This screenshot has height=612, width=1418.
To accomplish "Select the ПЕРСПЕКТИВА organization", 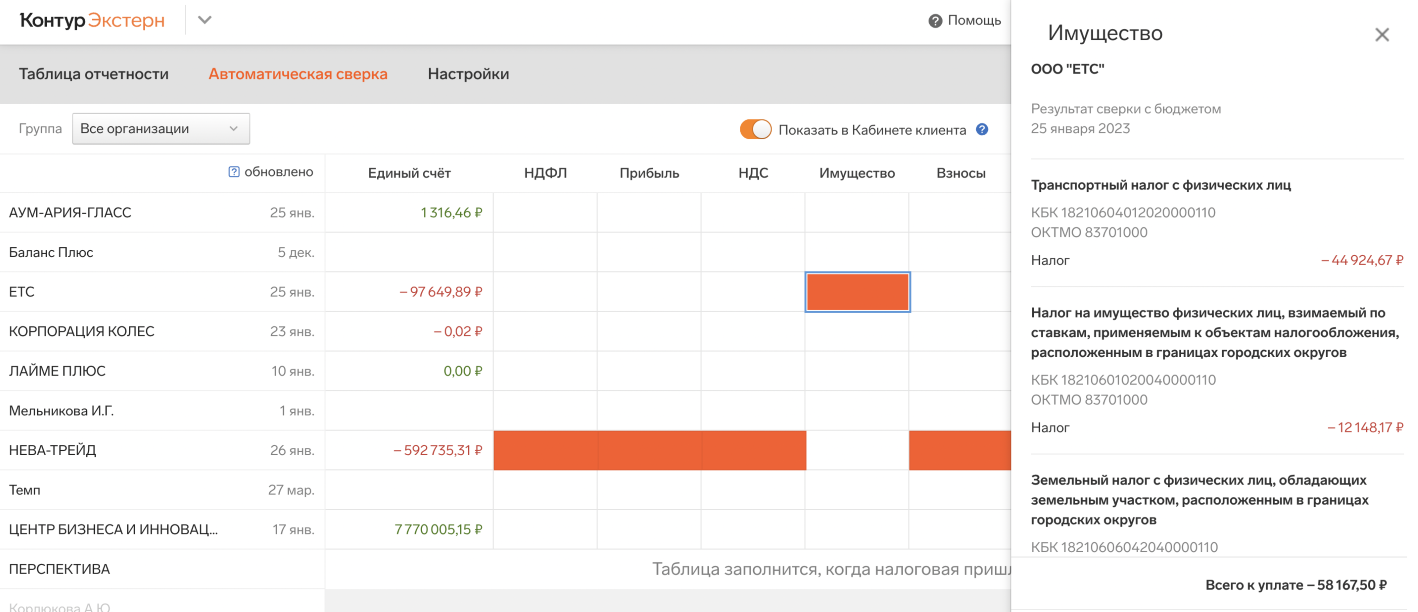I will click(162, 569).
